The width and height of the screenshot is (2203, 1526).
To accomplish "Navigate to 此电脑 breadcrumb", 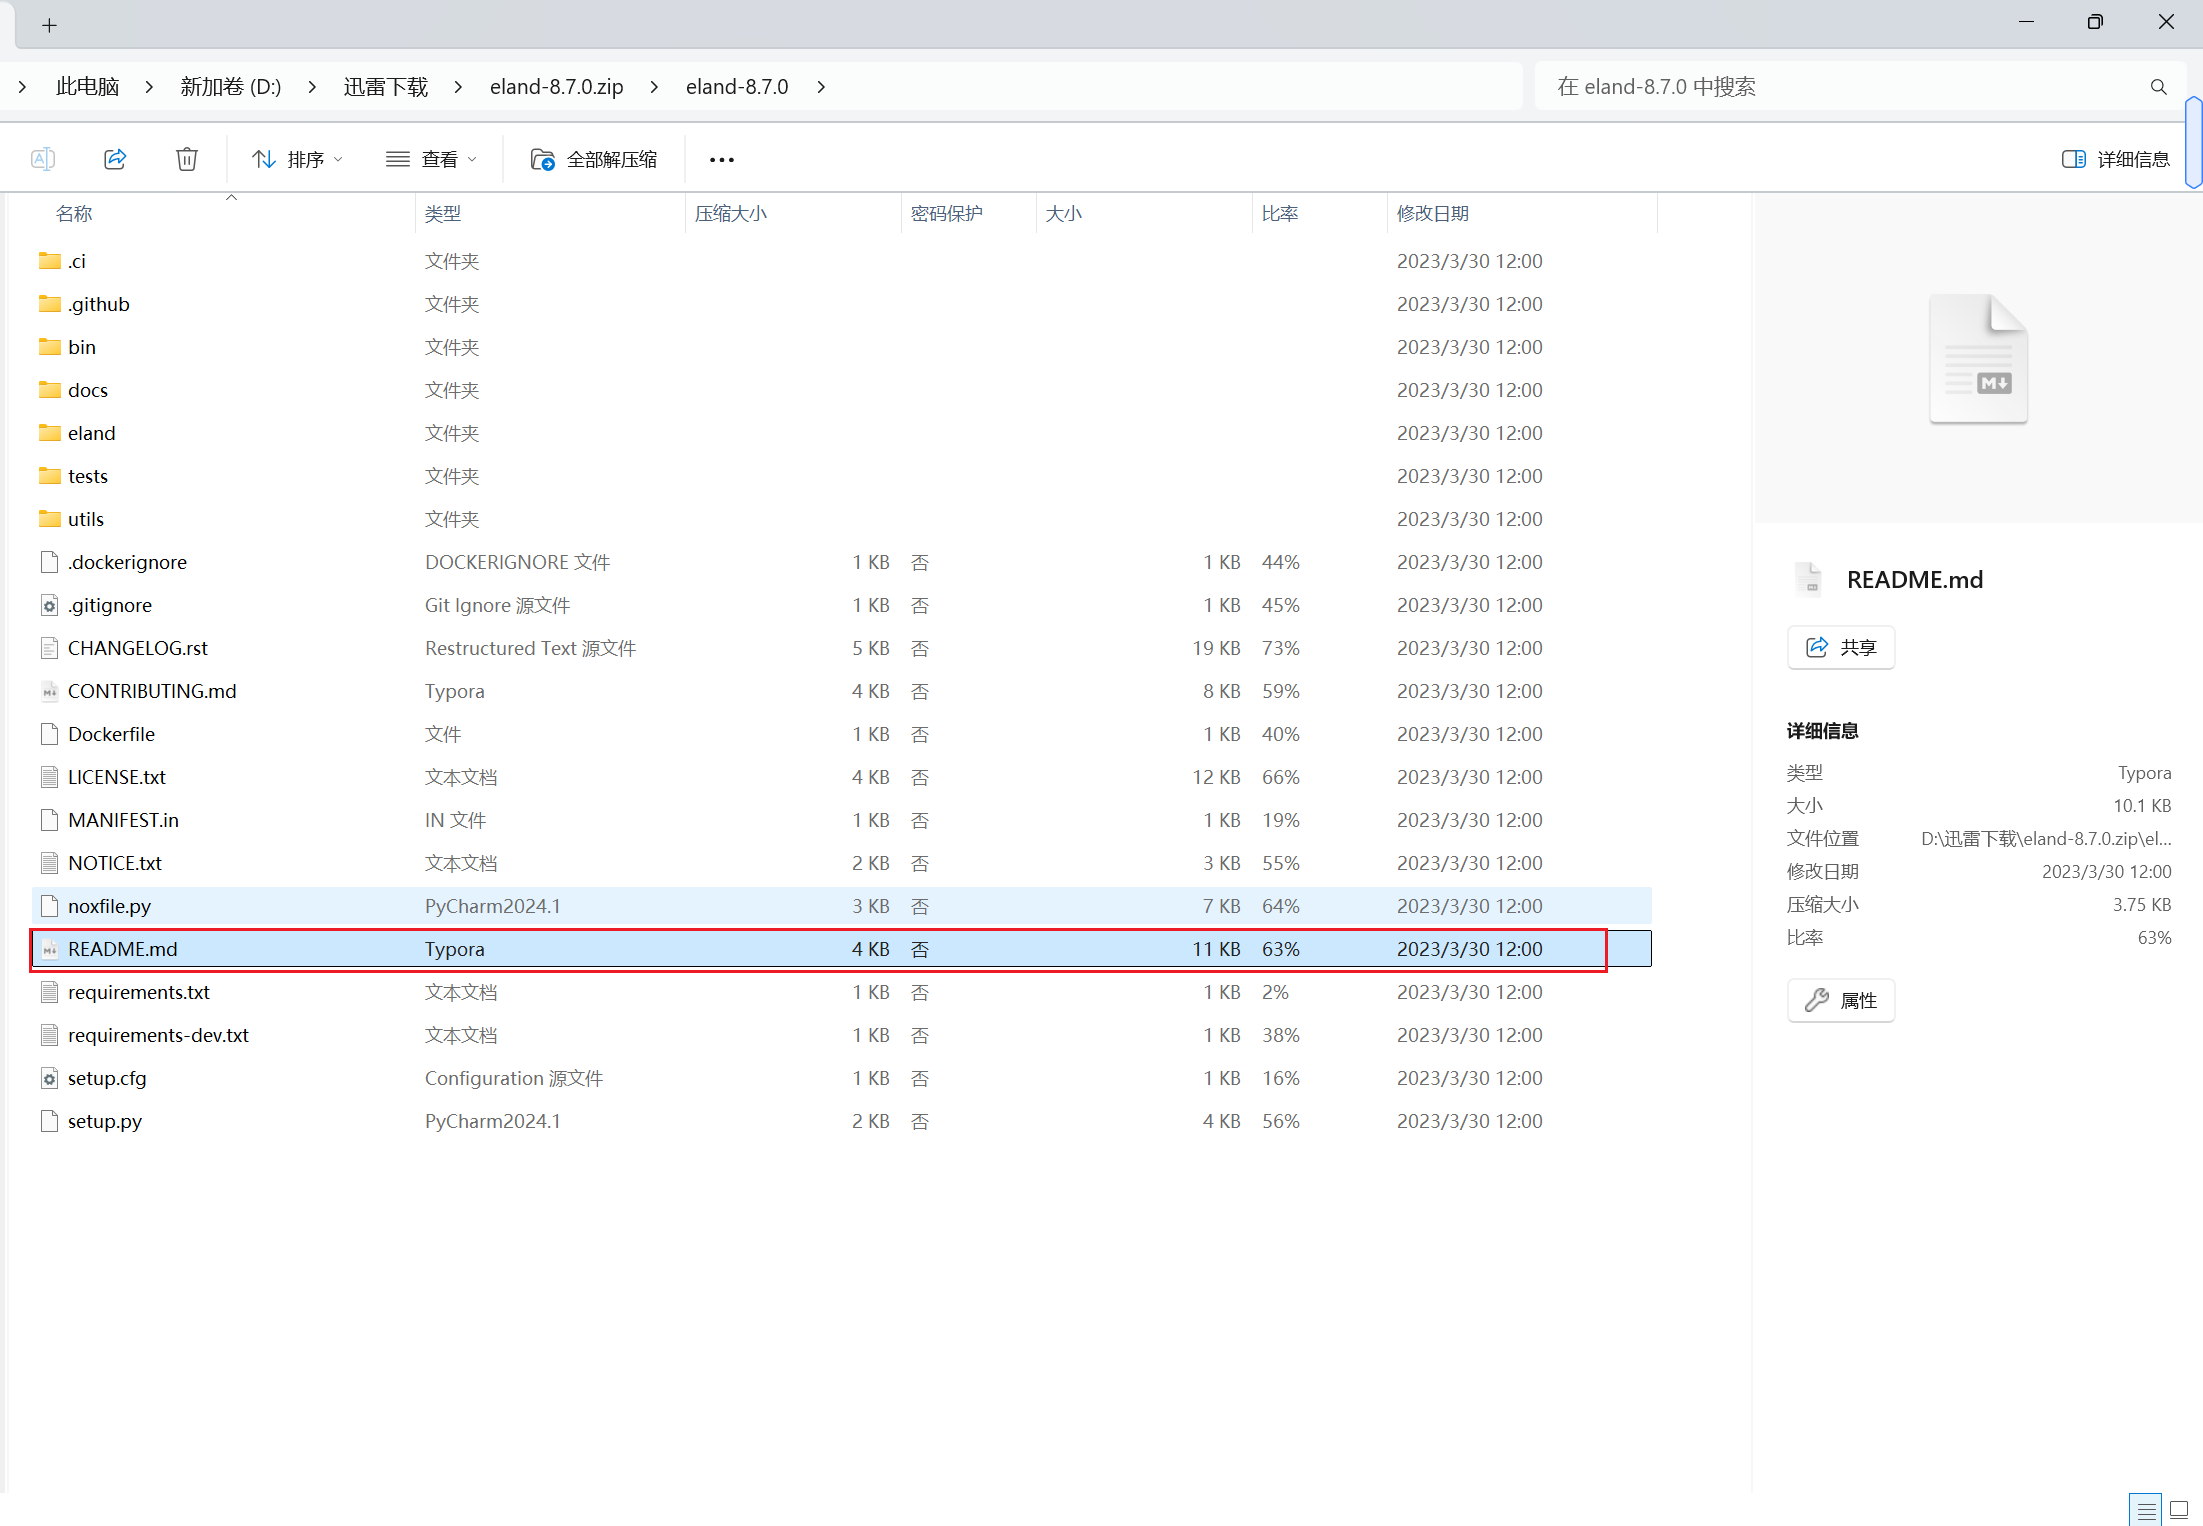I will [x=88, y=87].
